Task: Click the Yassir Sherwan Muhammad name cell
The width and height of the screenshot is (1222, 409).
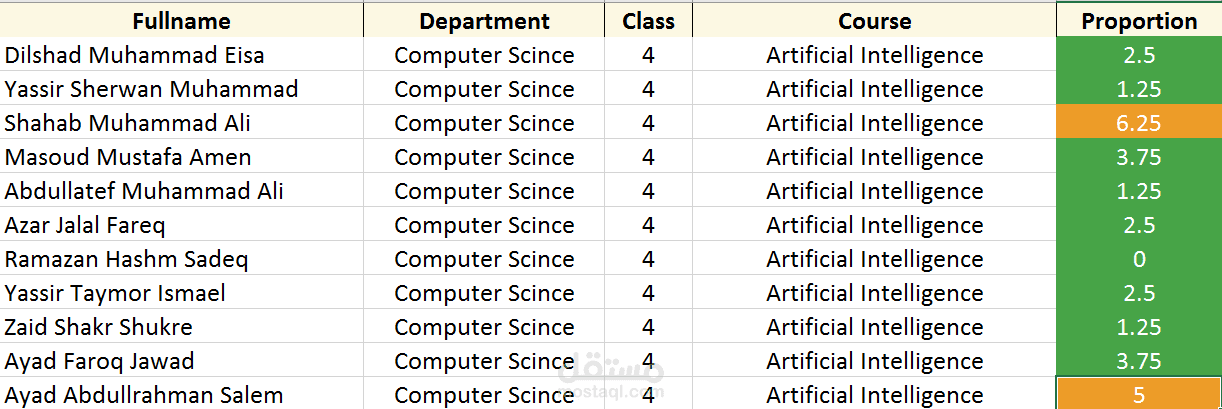Action: pos(151,89)
